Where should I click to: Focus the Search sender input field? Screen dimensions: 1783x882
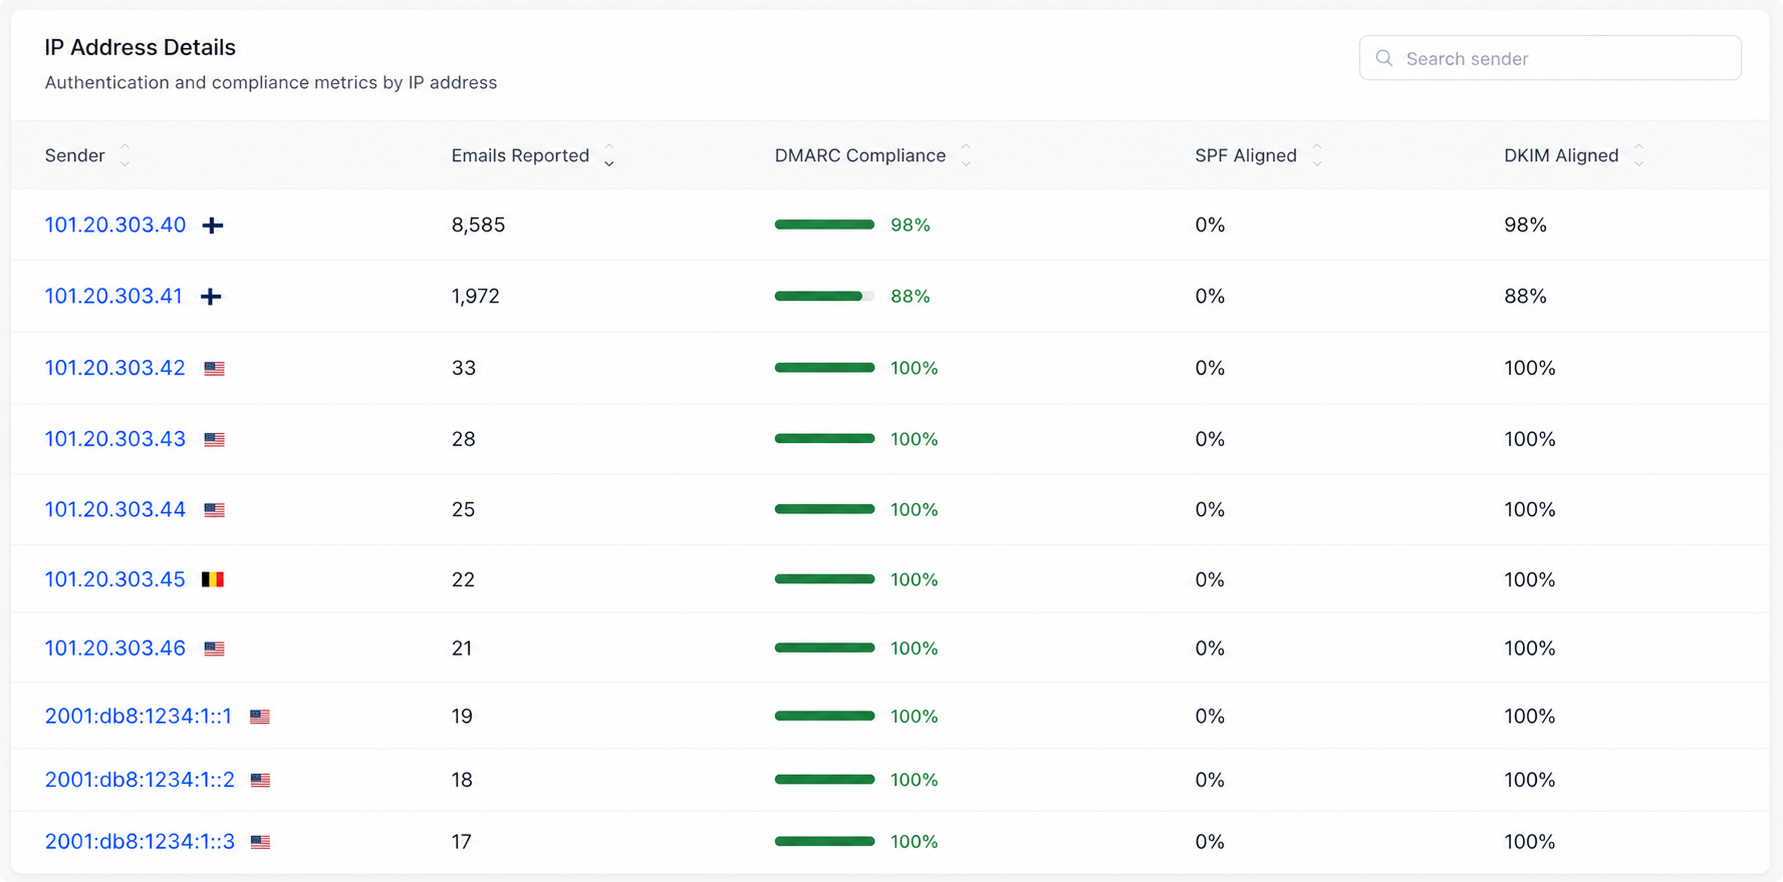coord(1550,58)
